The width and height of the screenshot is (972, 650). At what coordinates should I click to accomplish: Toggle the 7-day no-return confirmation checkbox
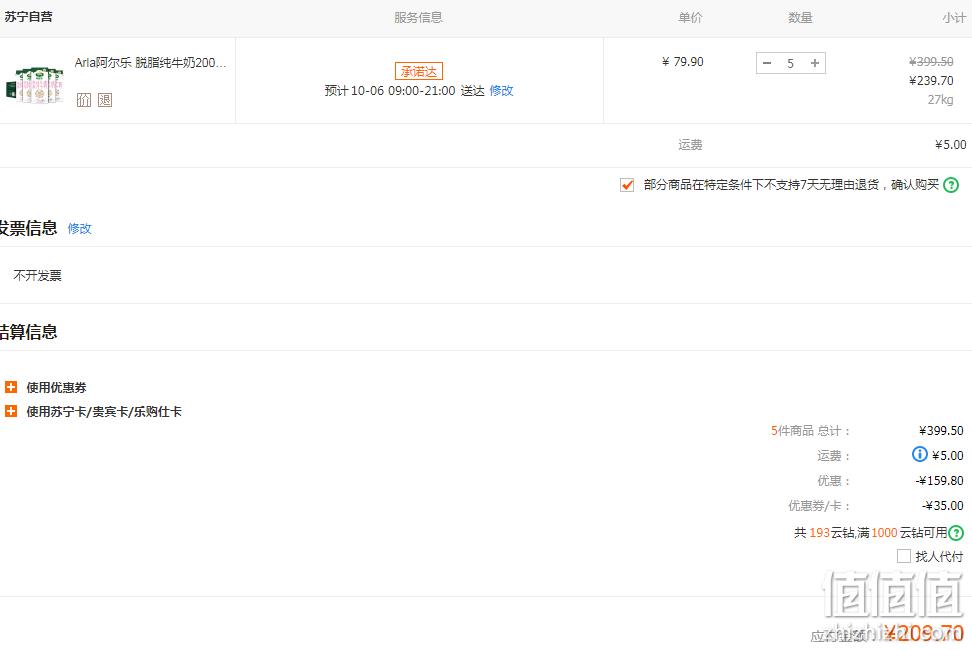click(x=627, y=185)
